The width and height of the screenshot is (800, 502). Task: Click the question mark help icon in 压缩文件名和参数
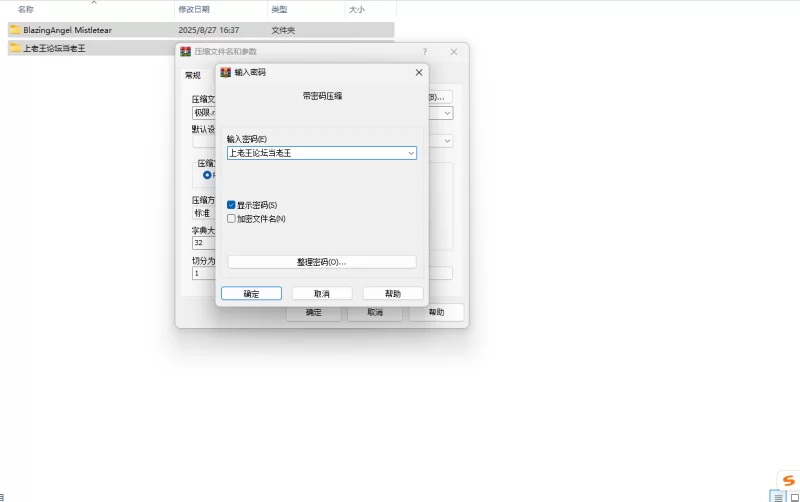(x=424, y=52)
